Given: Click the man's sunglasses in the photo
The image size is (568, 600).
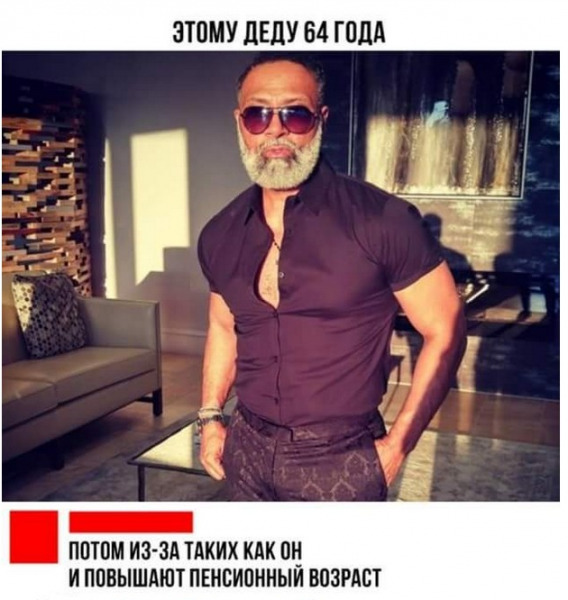Looking at the screenshot, I should coord(279,120).
